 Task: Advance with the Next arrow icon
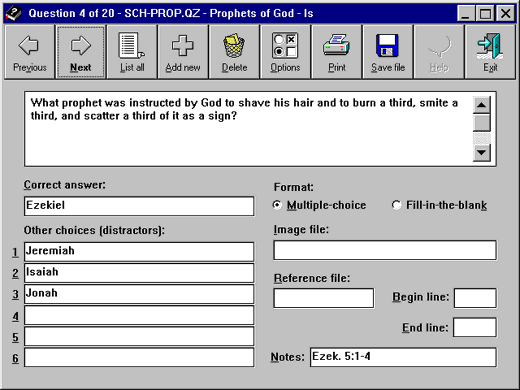coord(81,52)
